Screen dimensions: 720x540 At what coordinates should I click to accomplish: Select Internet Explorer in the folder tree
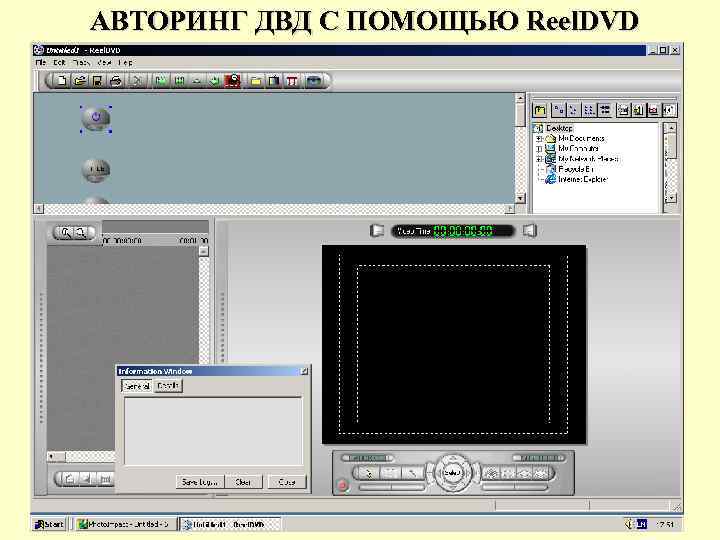(583, 179)
